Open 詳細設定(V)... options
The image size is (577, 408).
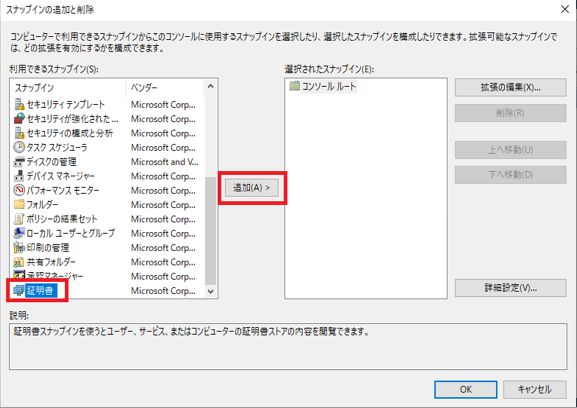click(510, 288)
